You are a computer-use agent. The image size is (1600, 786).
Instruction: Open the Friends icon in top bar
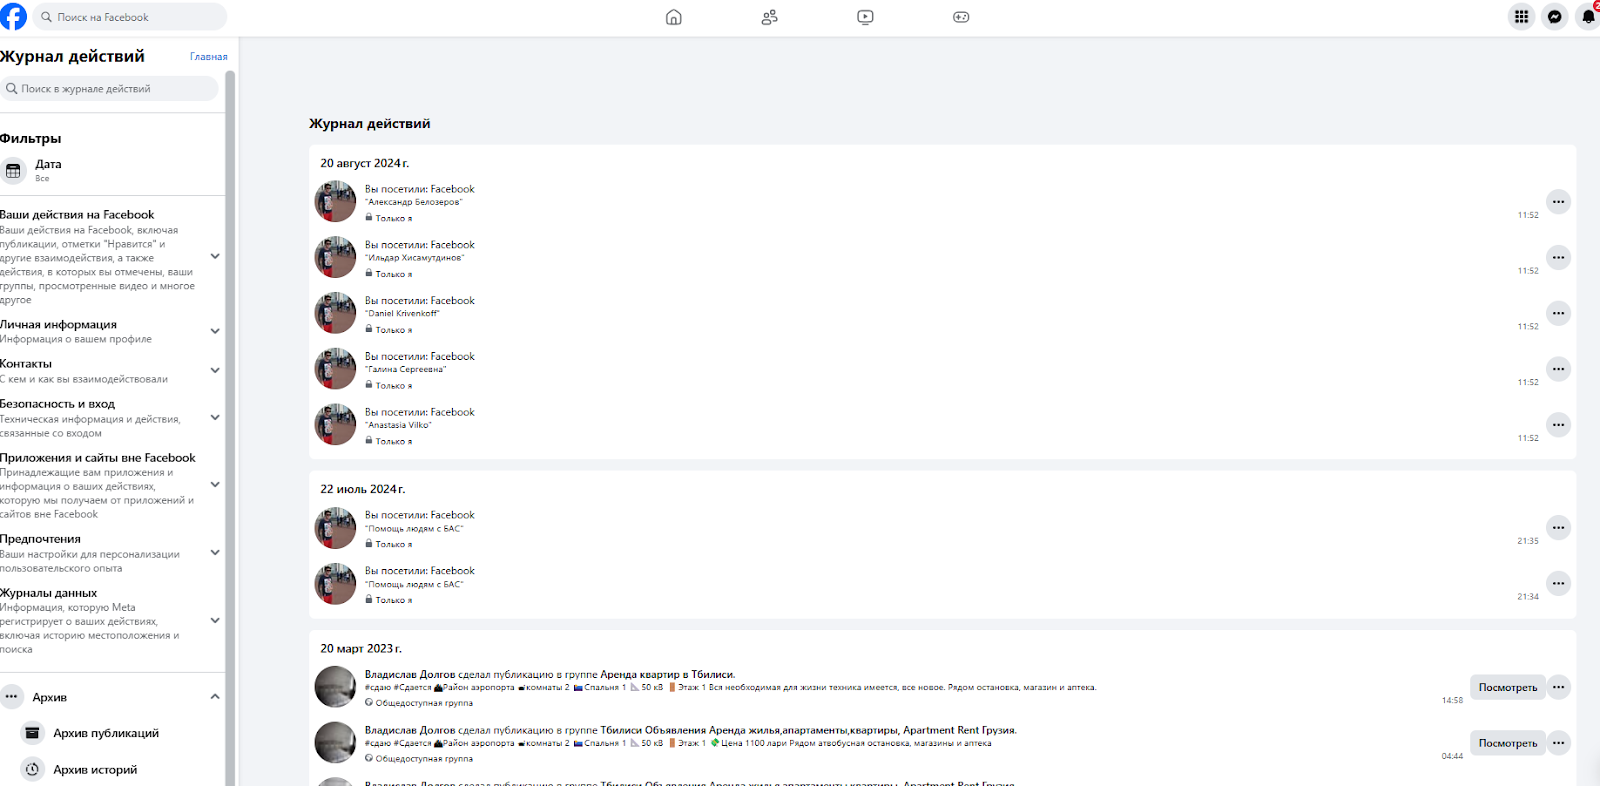click(769, 17)
